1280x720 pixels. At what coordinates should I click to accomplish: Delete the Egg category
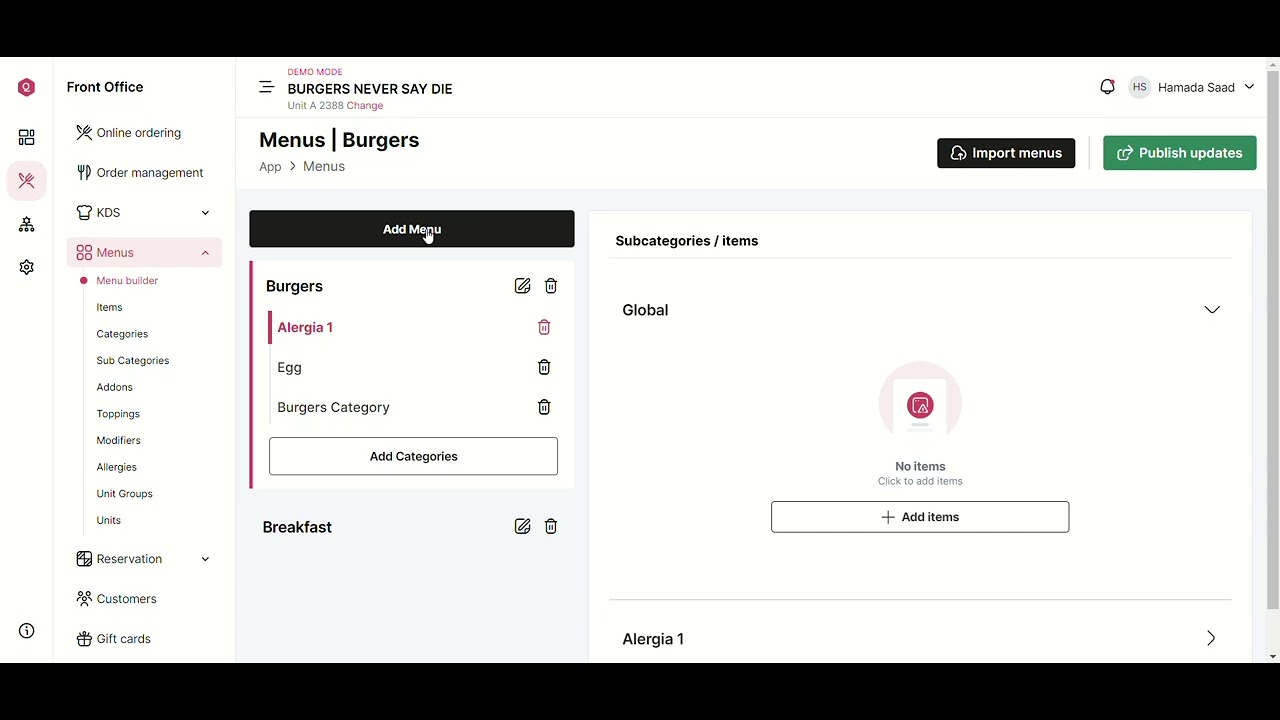(544, 367)
